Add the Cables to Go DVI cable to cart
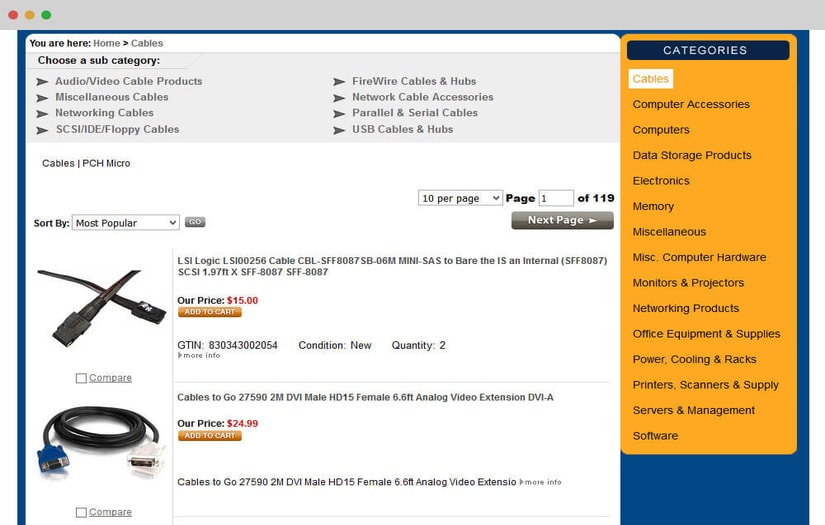825x525 pixels. coord(209,436)
